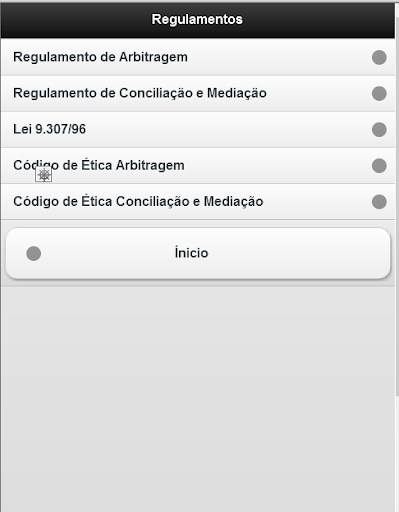Click the small wheel icon over Código text

point(44,174)
